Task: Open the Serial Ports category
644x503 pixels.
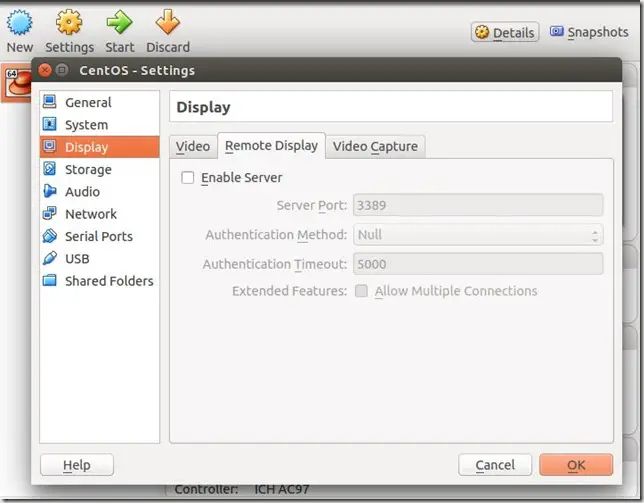Action: (x=98, y=236)
